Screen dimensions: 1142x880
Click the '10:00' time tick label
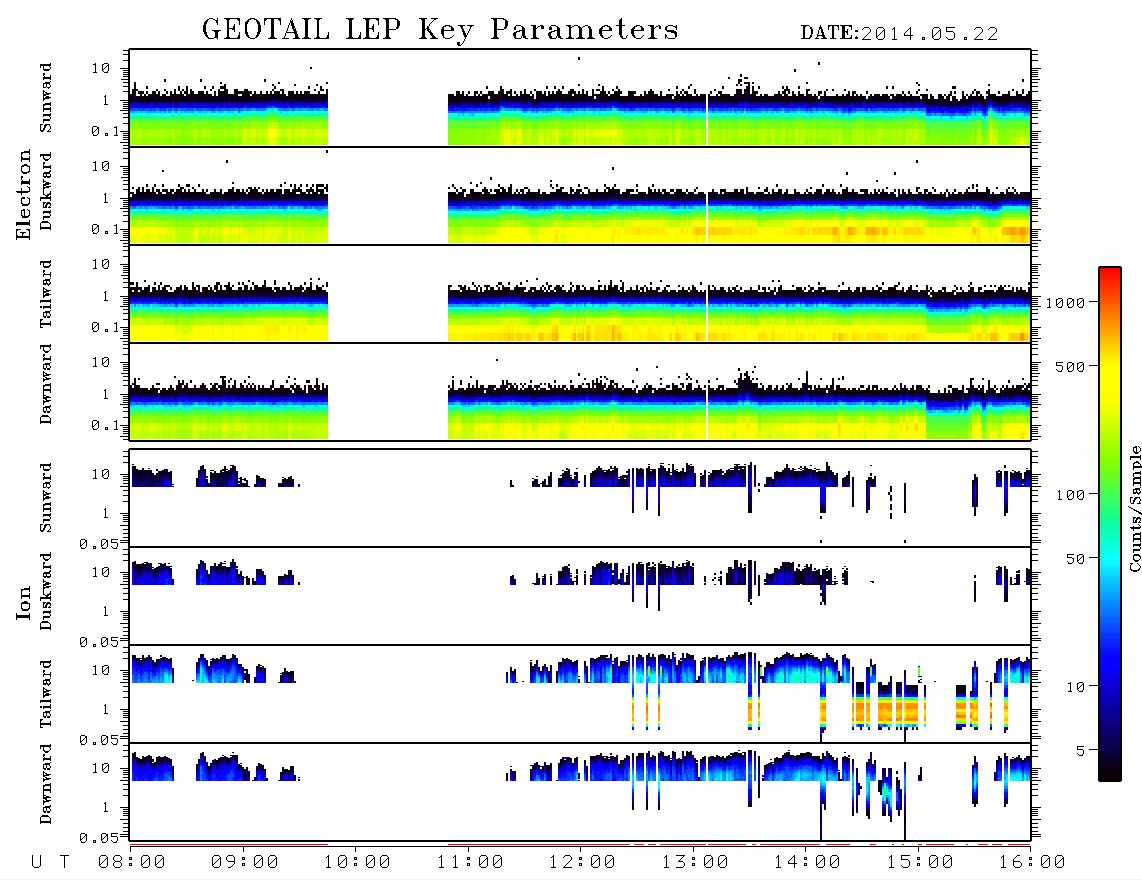pyautogui.click(x=357, y=862)
